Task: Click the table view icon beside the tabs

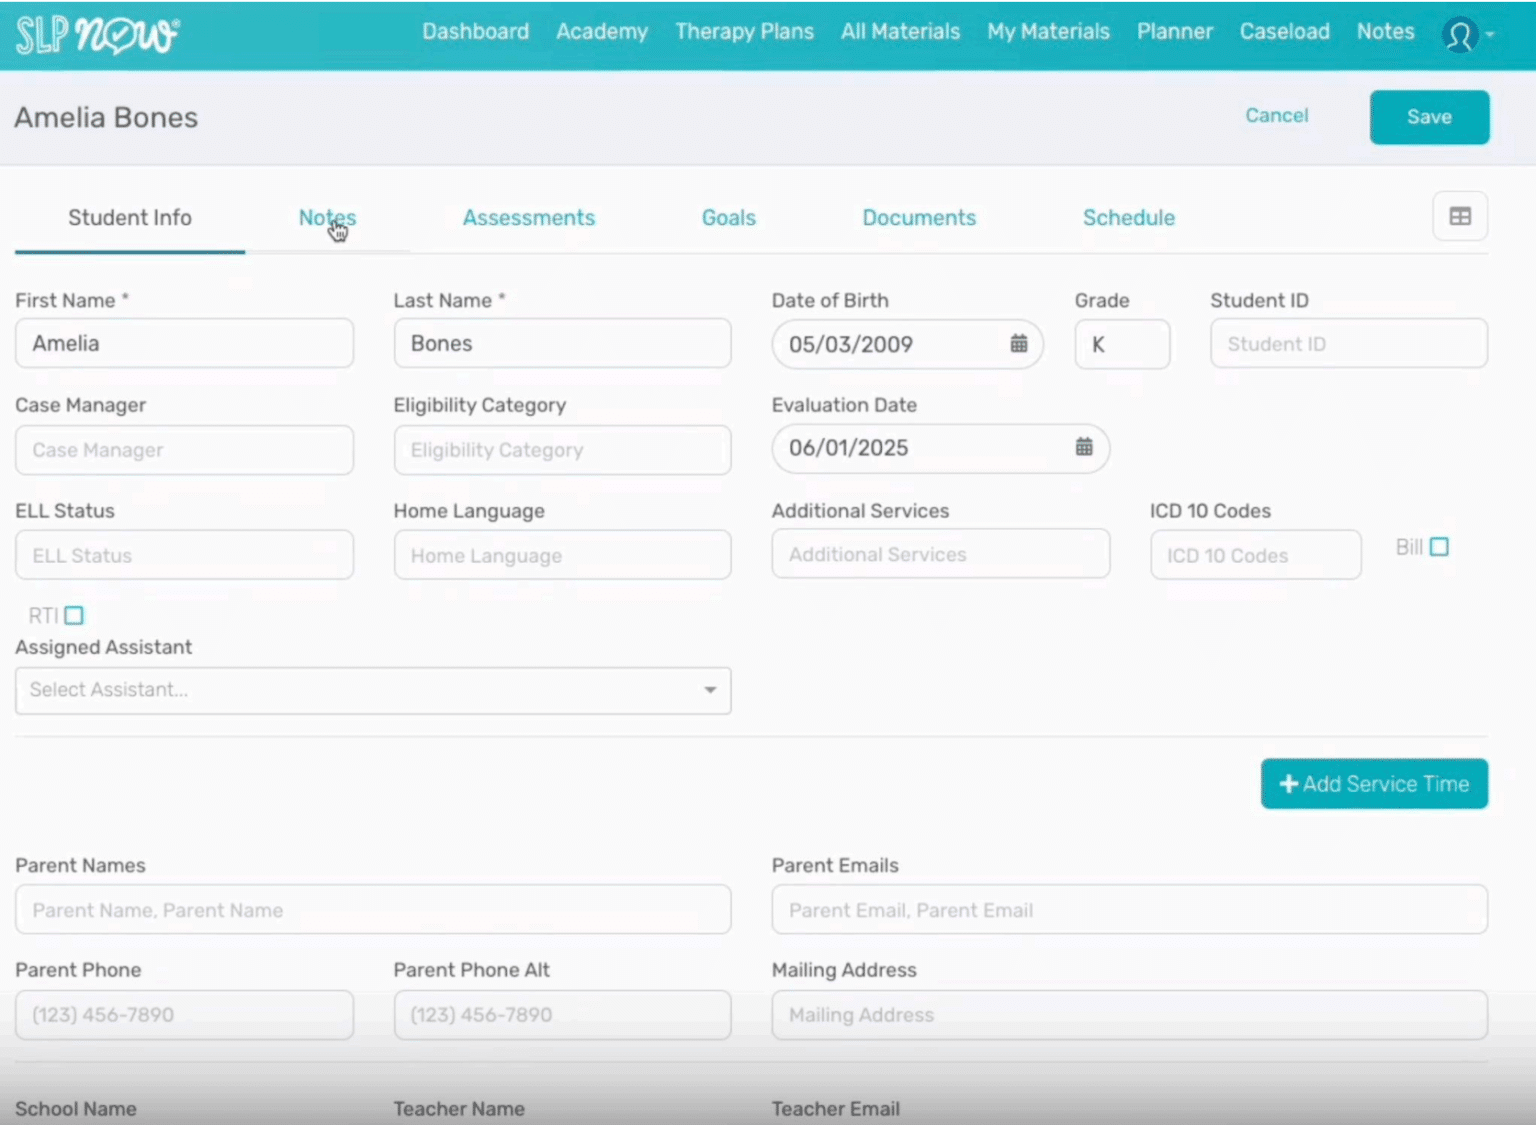Action: [x=1460, y=217]
